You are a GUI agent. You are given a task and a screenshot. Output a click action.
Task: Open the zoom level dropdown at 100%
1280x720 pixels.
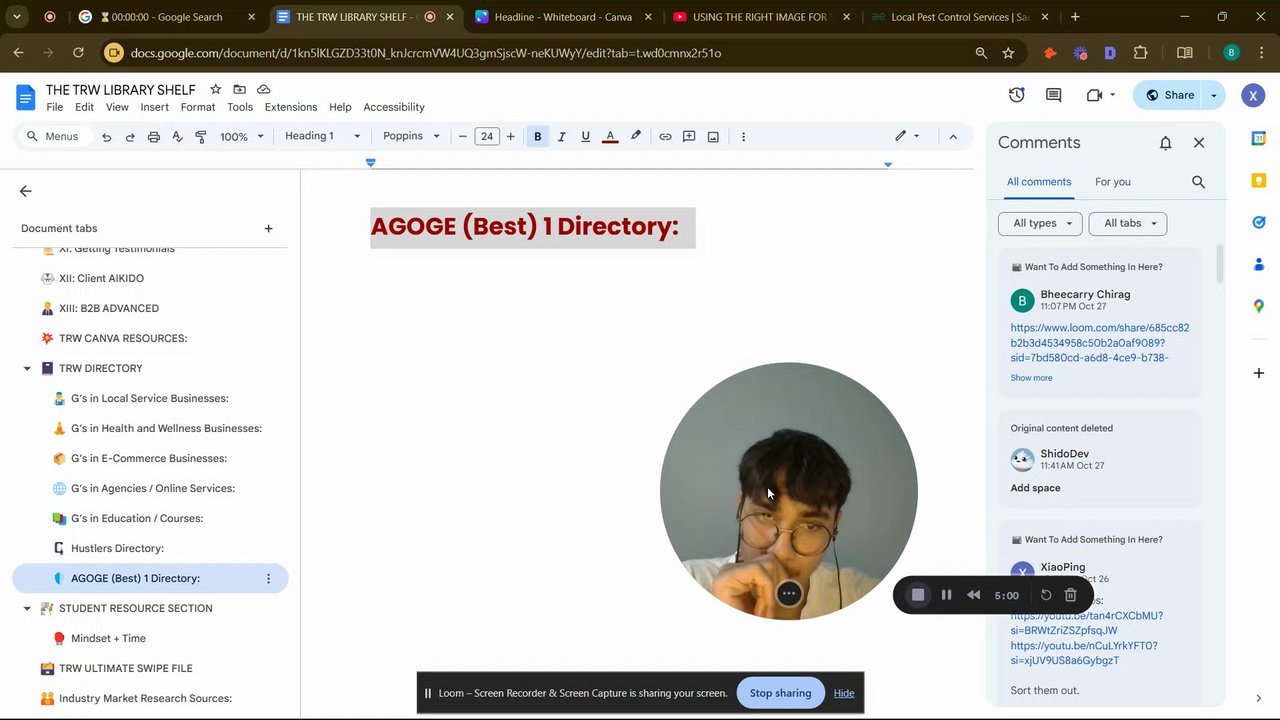242,137
